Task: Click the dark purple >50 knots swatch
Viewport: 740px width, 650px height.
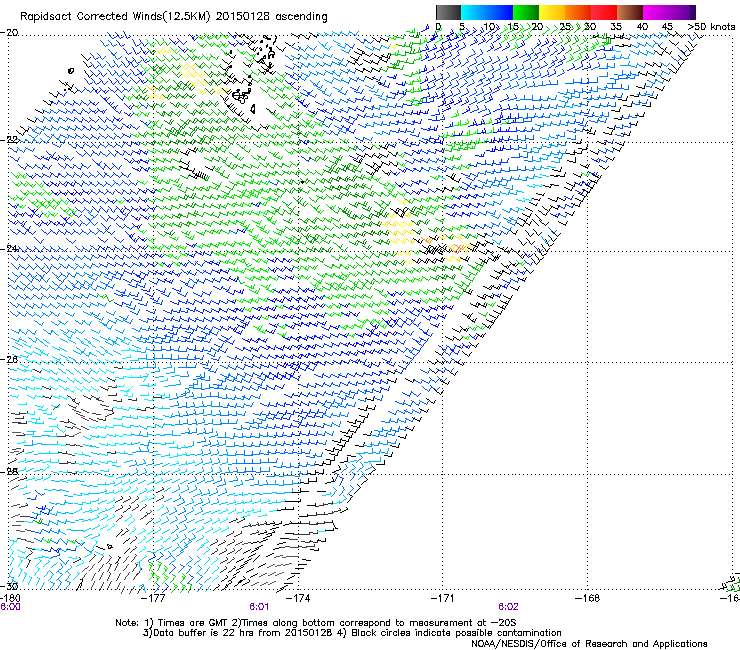Action: coord(693,12)
